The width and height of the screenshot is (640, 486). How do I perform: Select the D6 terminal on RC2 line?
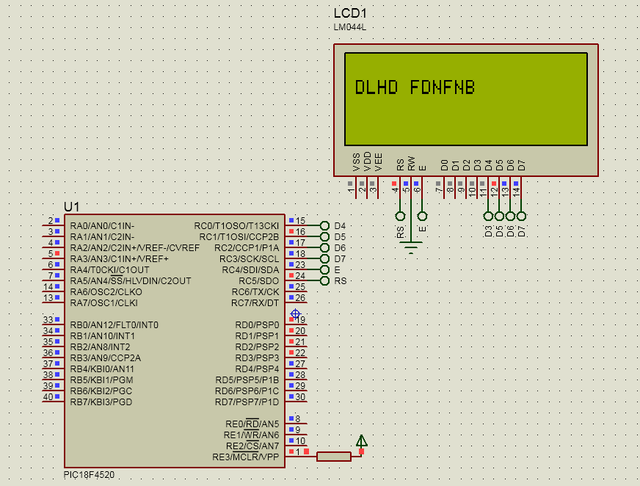pos(325,248)
